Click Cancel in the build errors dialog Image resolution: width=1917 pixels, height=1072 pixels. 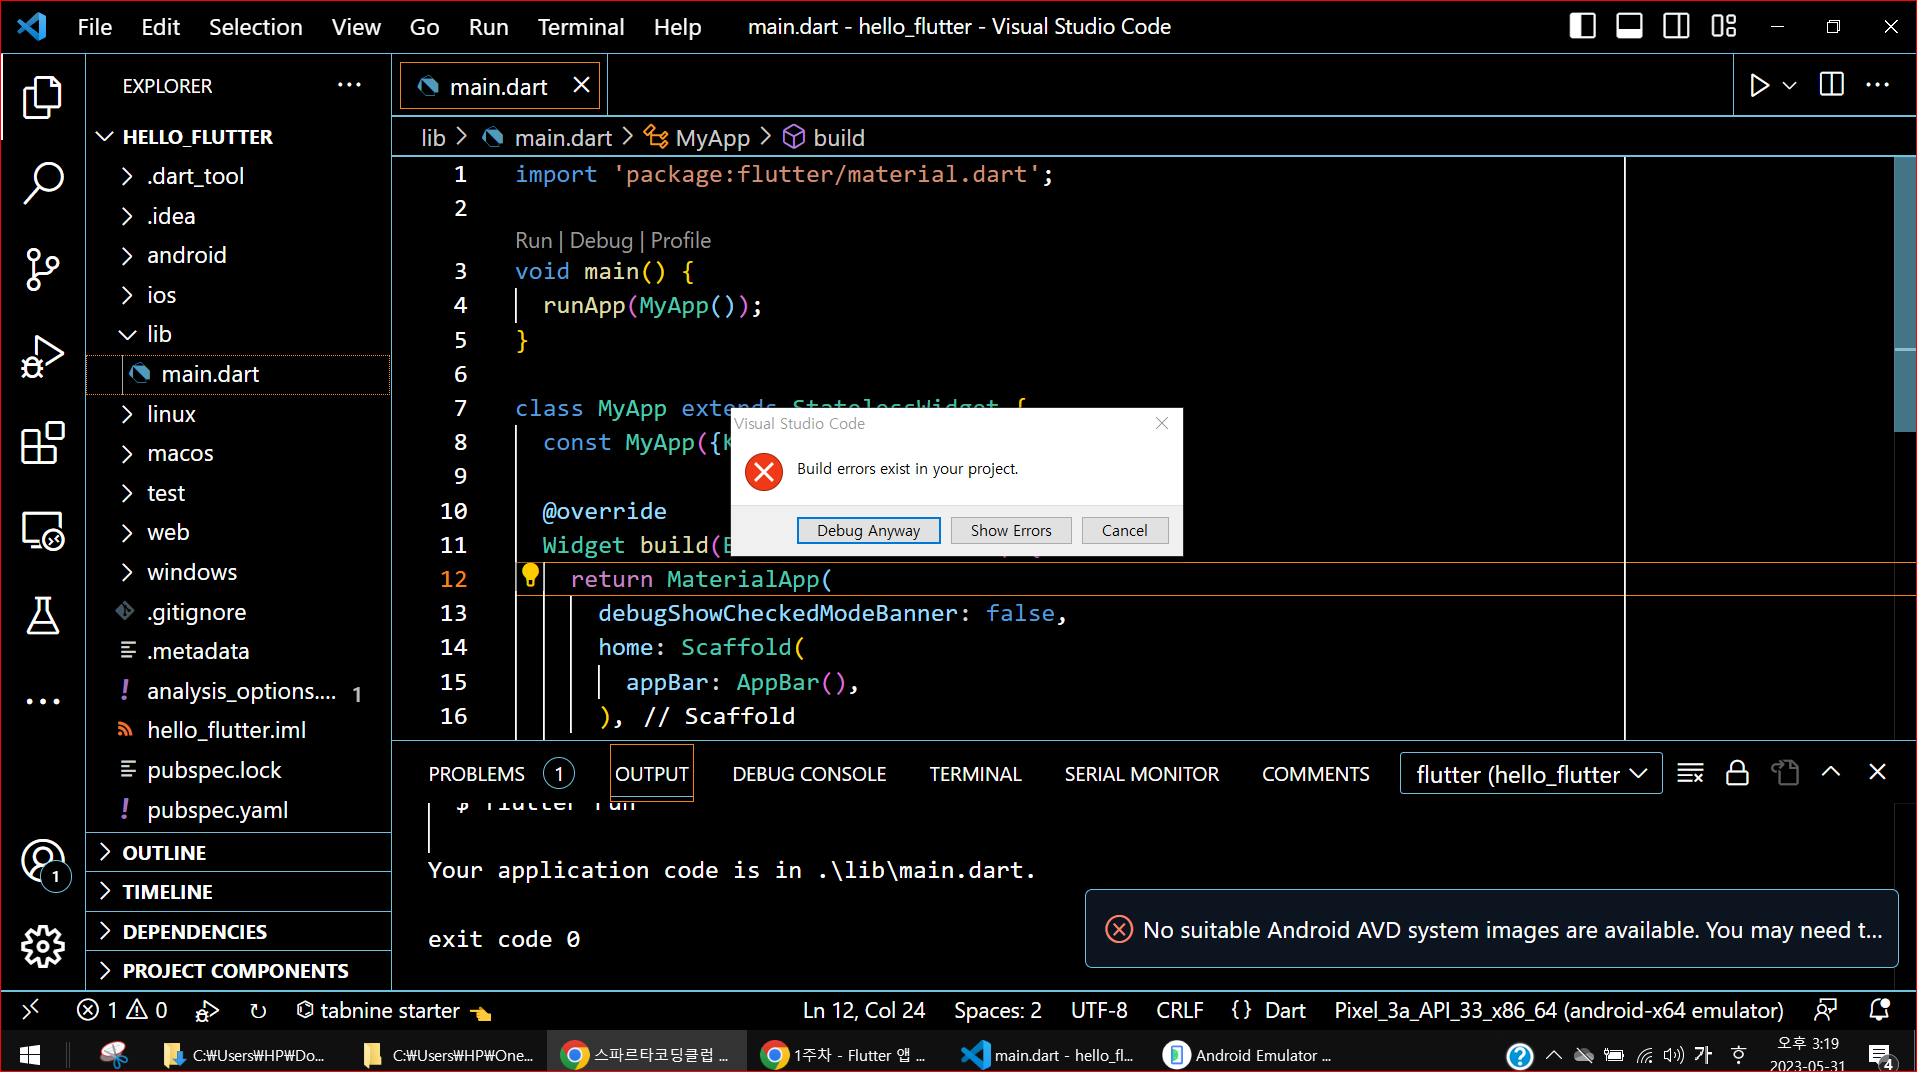(1124, 530)
